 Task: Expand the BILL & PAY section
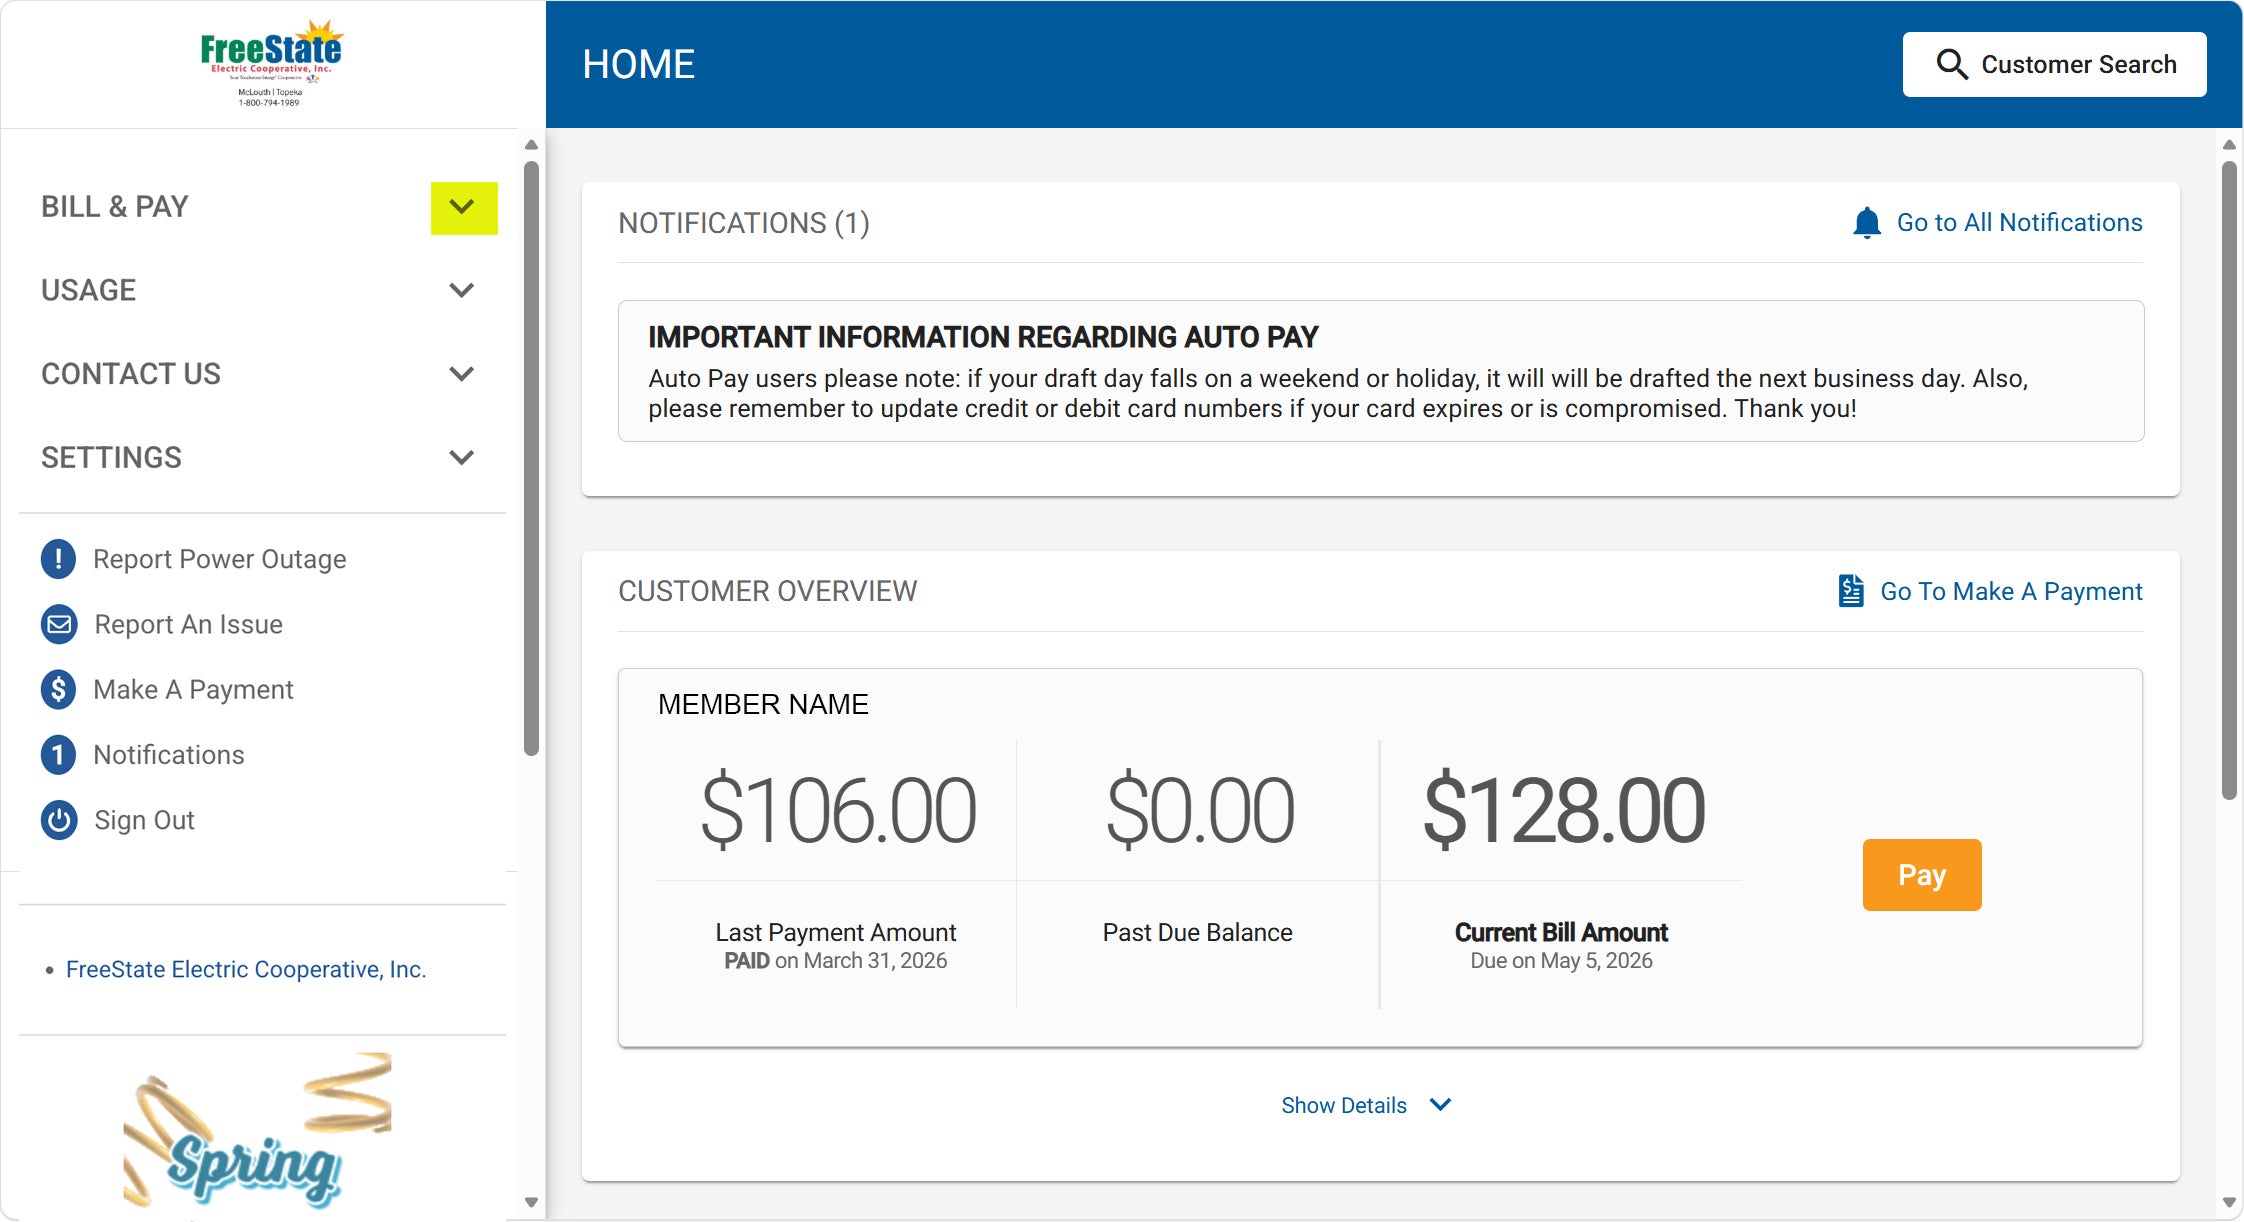(x=462, y=207)
